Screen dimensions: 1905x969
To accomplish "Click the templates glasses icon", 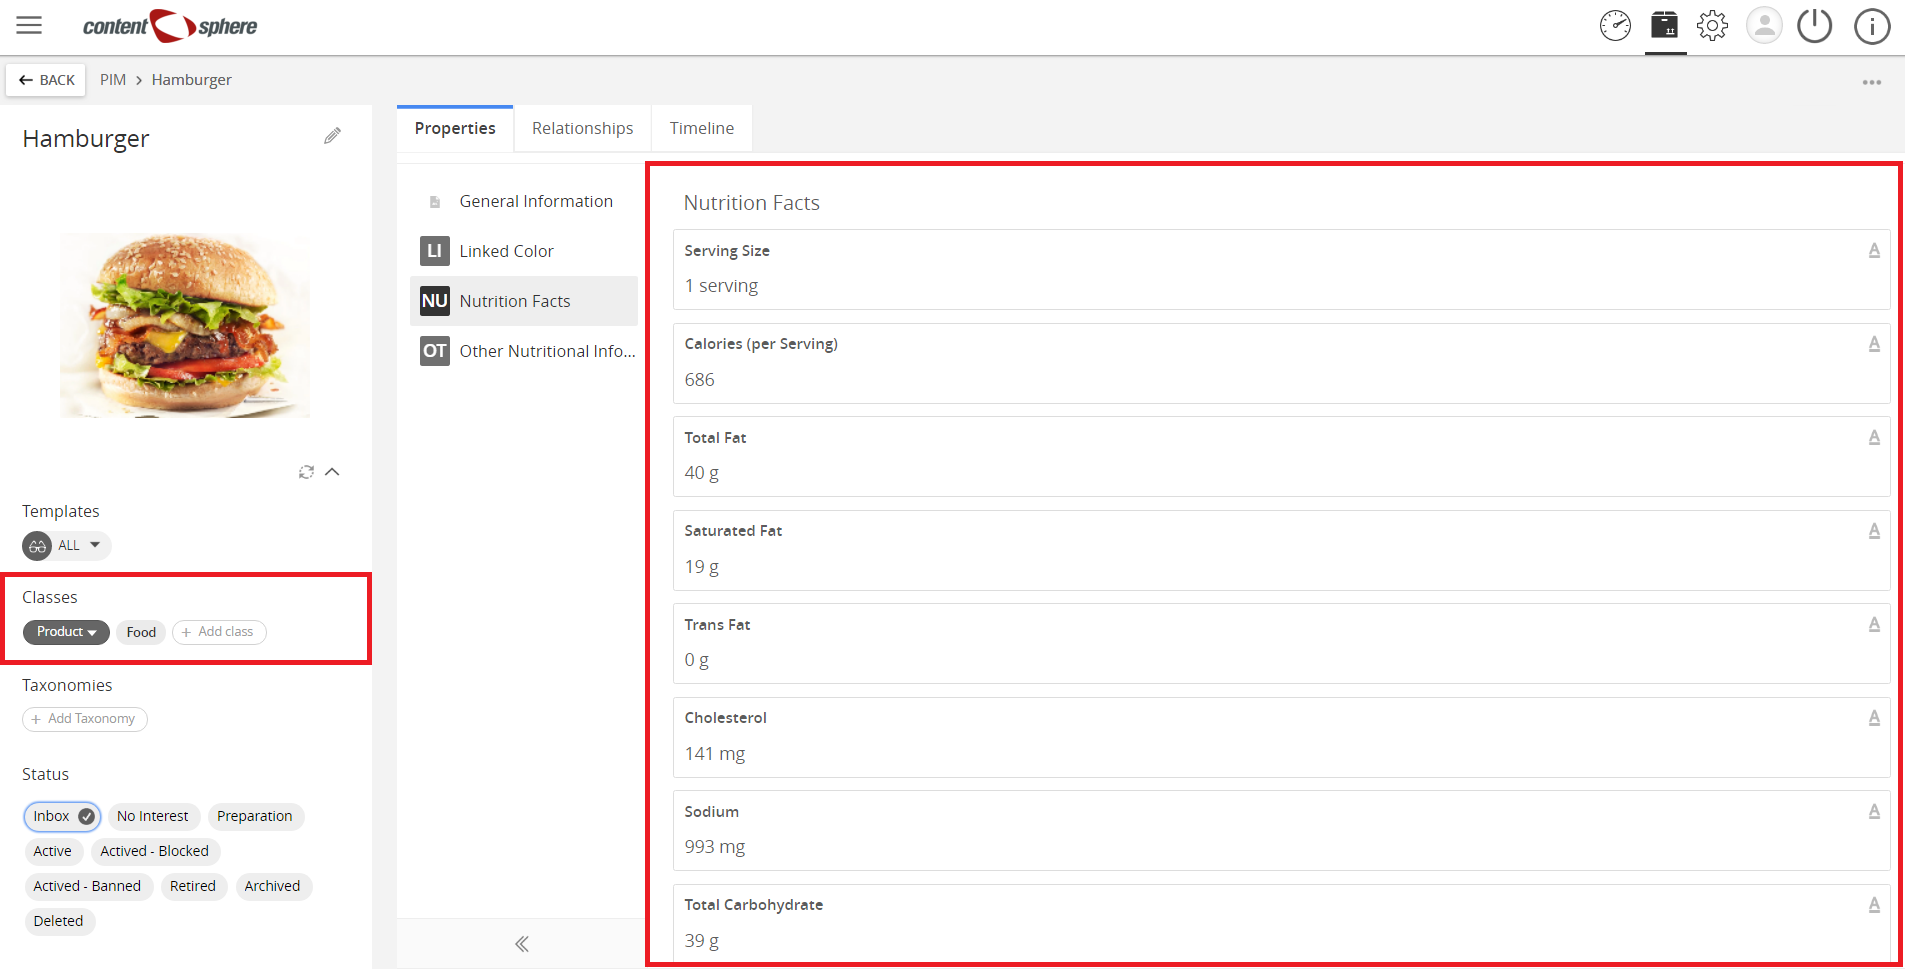I will click(x=37, y=546).
